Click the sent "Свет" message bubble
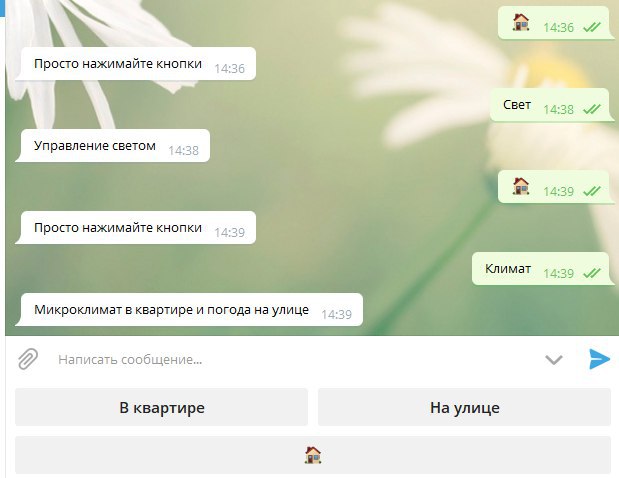 [552, 105]
